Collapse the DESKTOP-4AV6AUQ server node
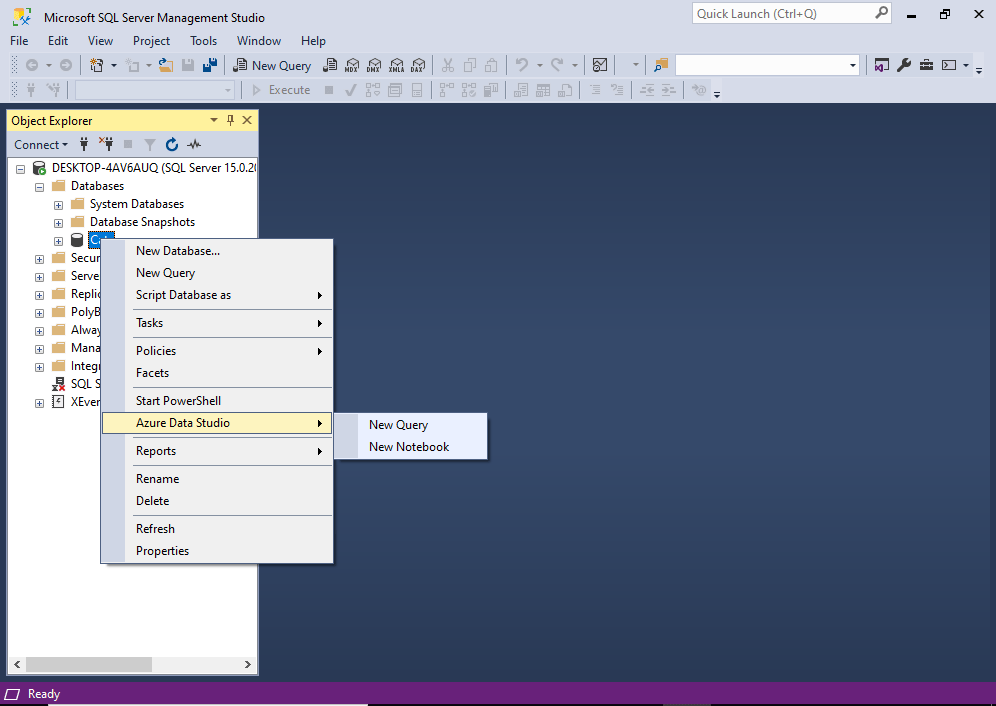996x706 pixels. tap(21, 169)
